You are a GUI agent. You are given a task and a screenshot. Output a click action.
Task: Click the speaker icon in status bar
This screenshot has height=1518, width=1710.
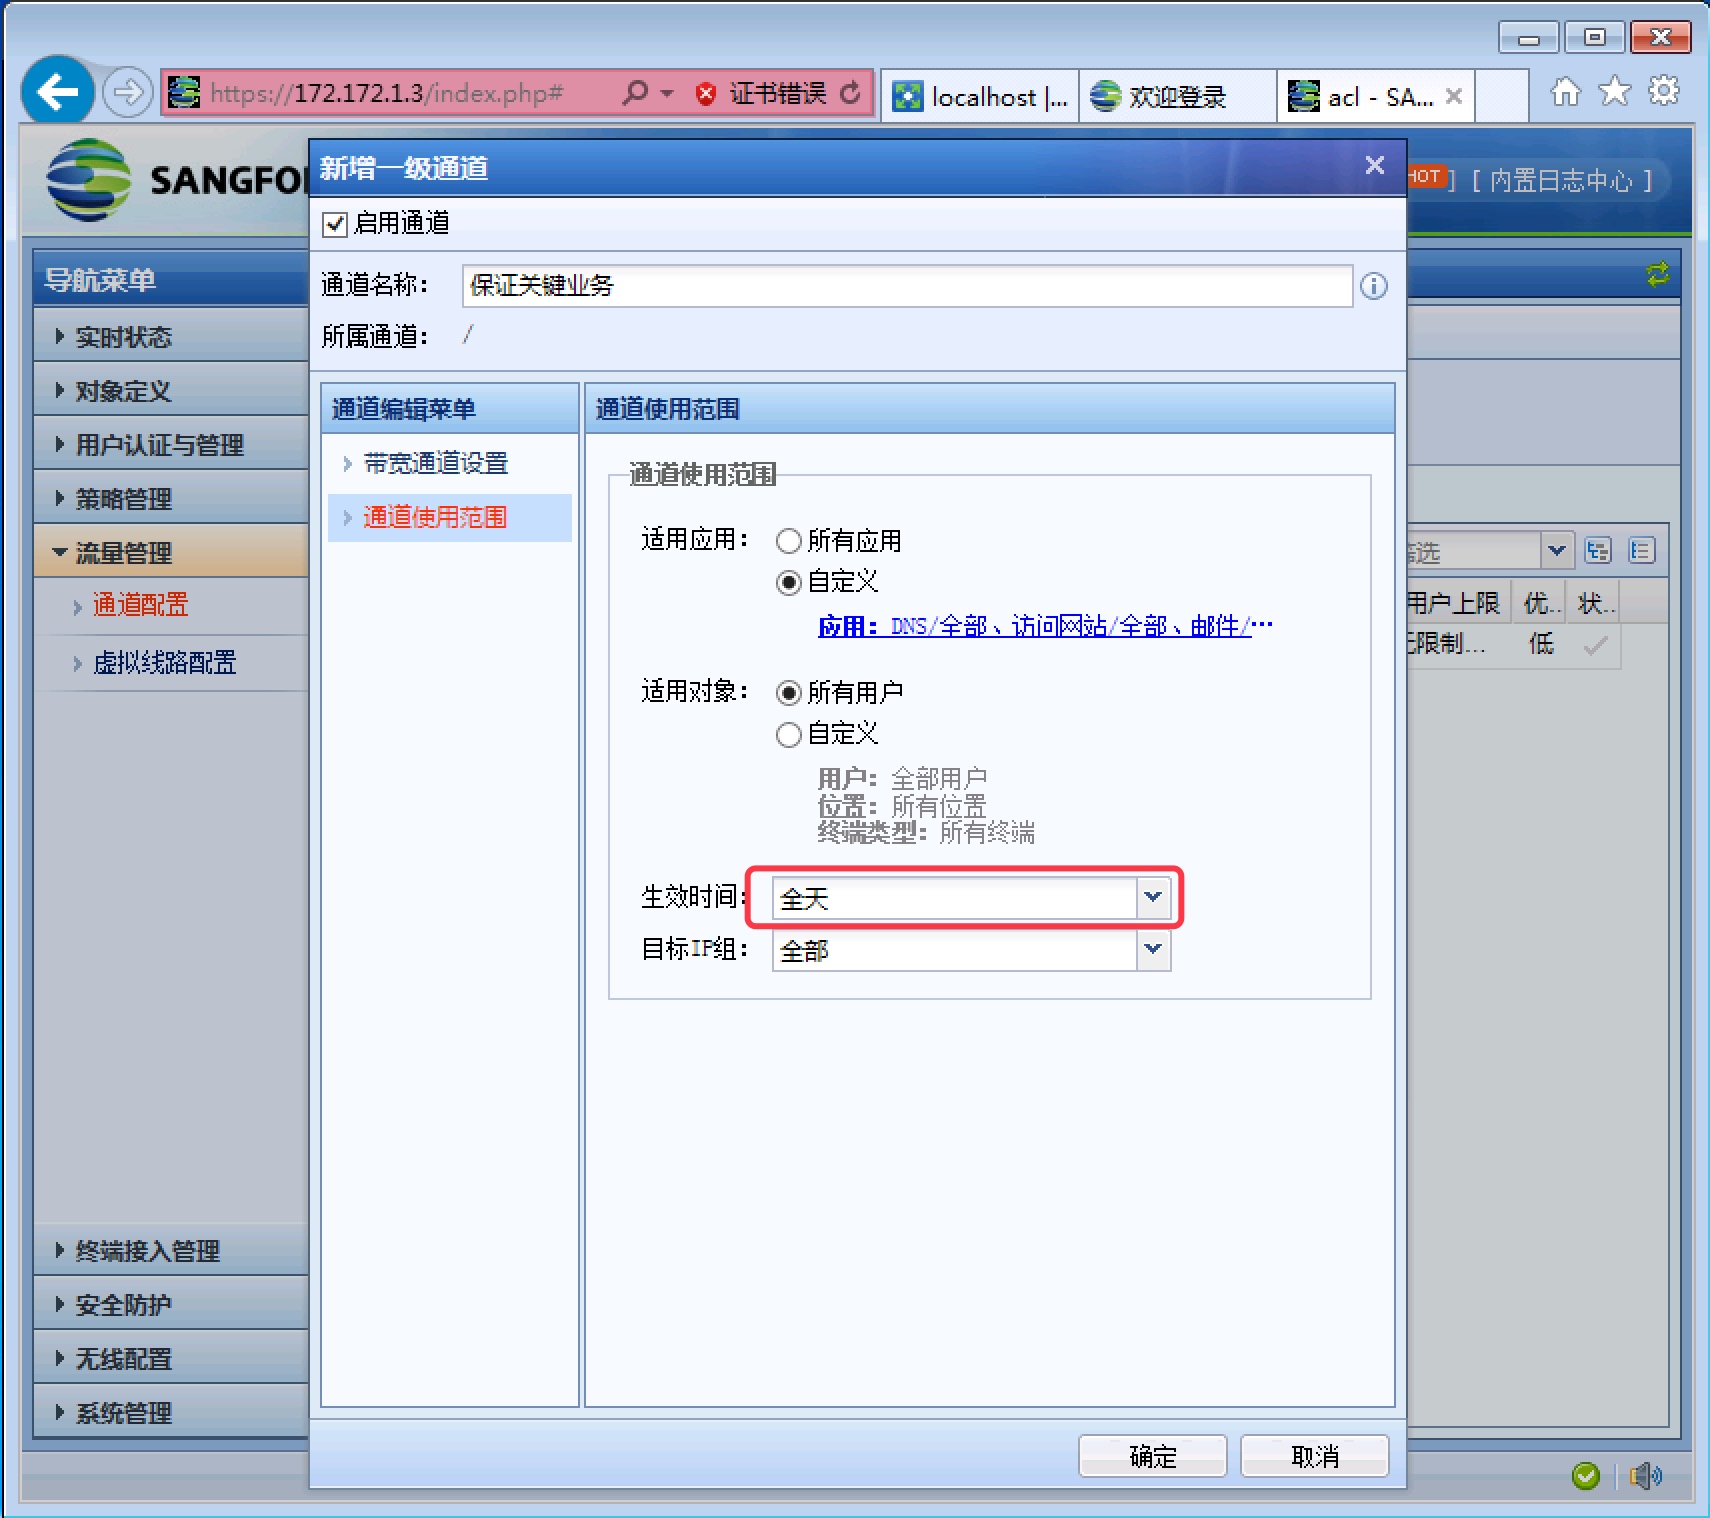click(1646, 1475)
